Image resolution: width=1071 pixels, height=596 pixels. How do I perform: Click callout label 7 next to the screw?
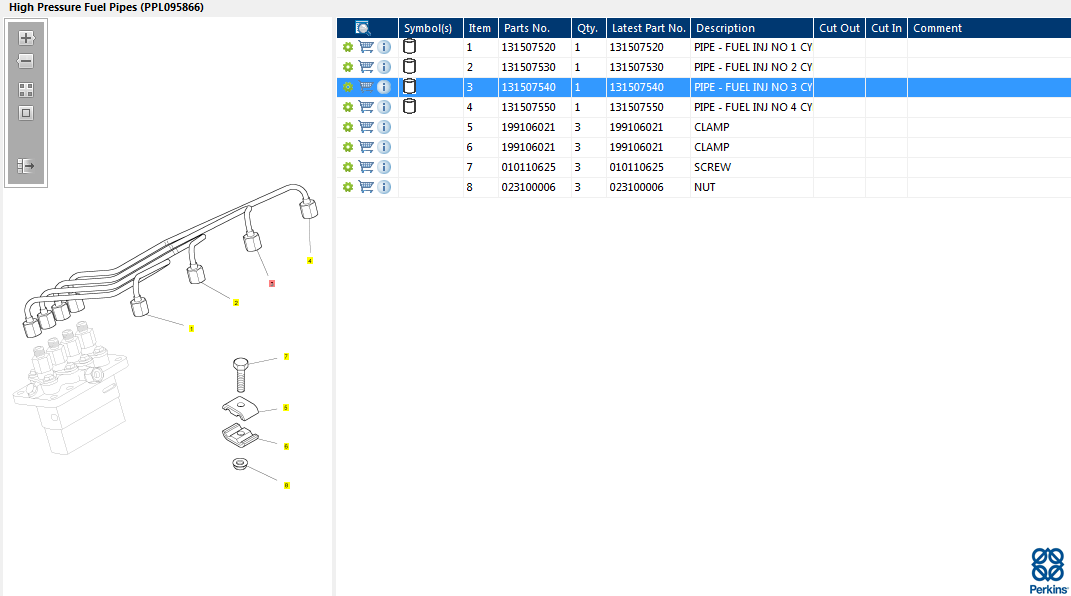[286, 356]
